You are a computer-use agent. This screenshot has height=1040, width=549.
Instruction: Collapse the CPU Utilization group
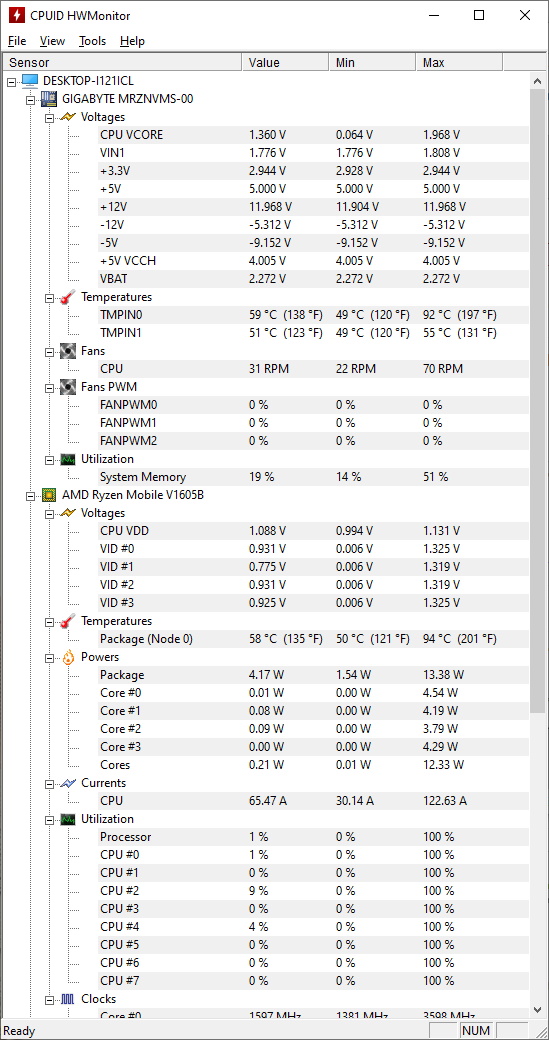[x=49, y=820]
